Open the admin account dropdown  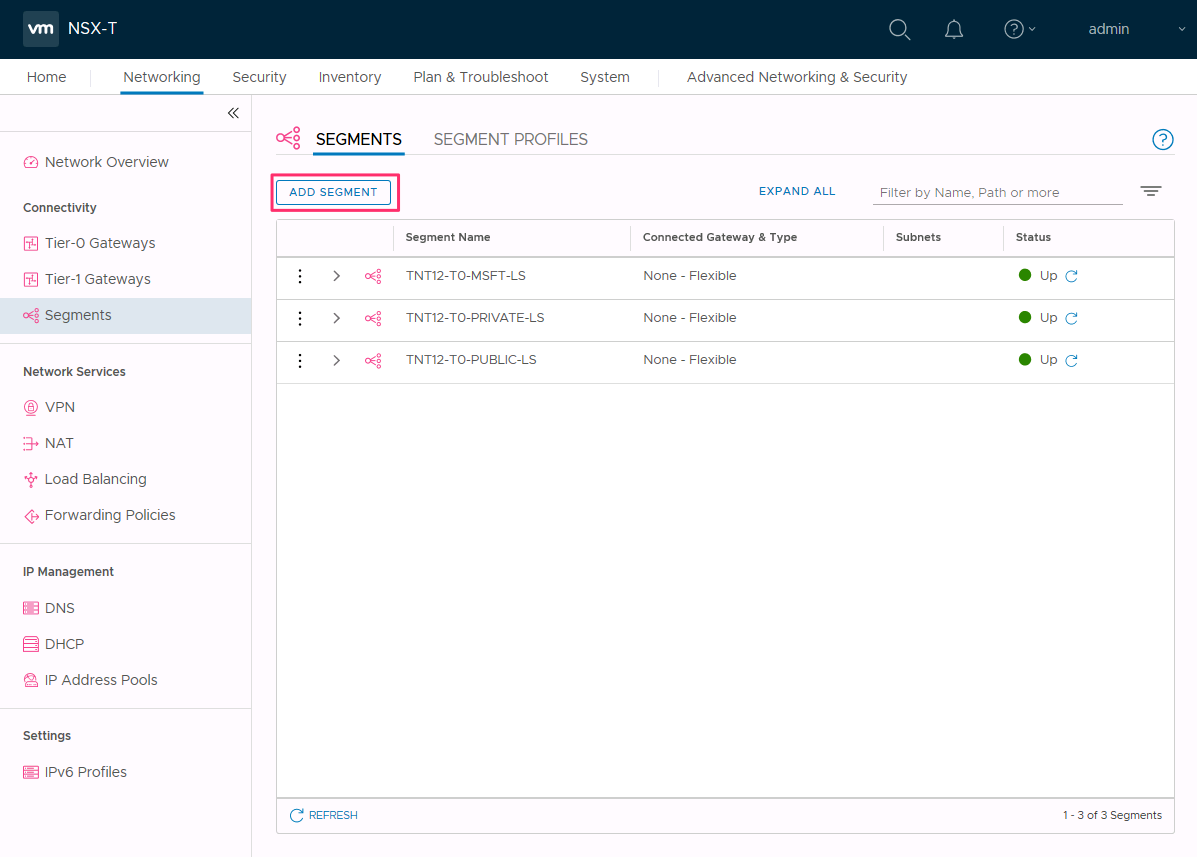pyautogui.click(x=1108, y=29)
